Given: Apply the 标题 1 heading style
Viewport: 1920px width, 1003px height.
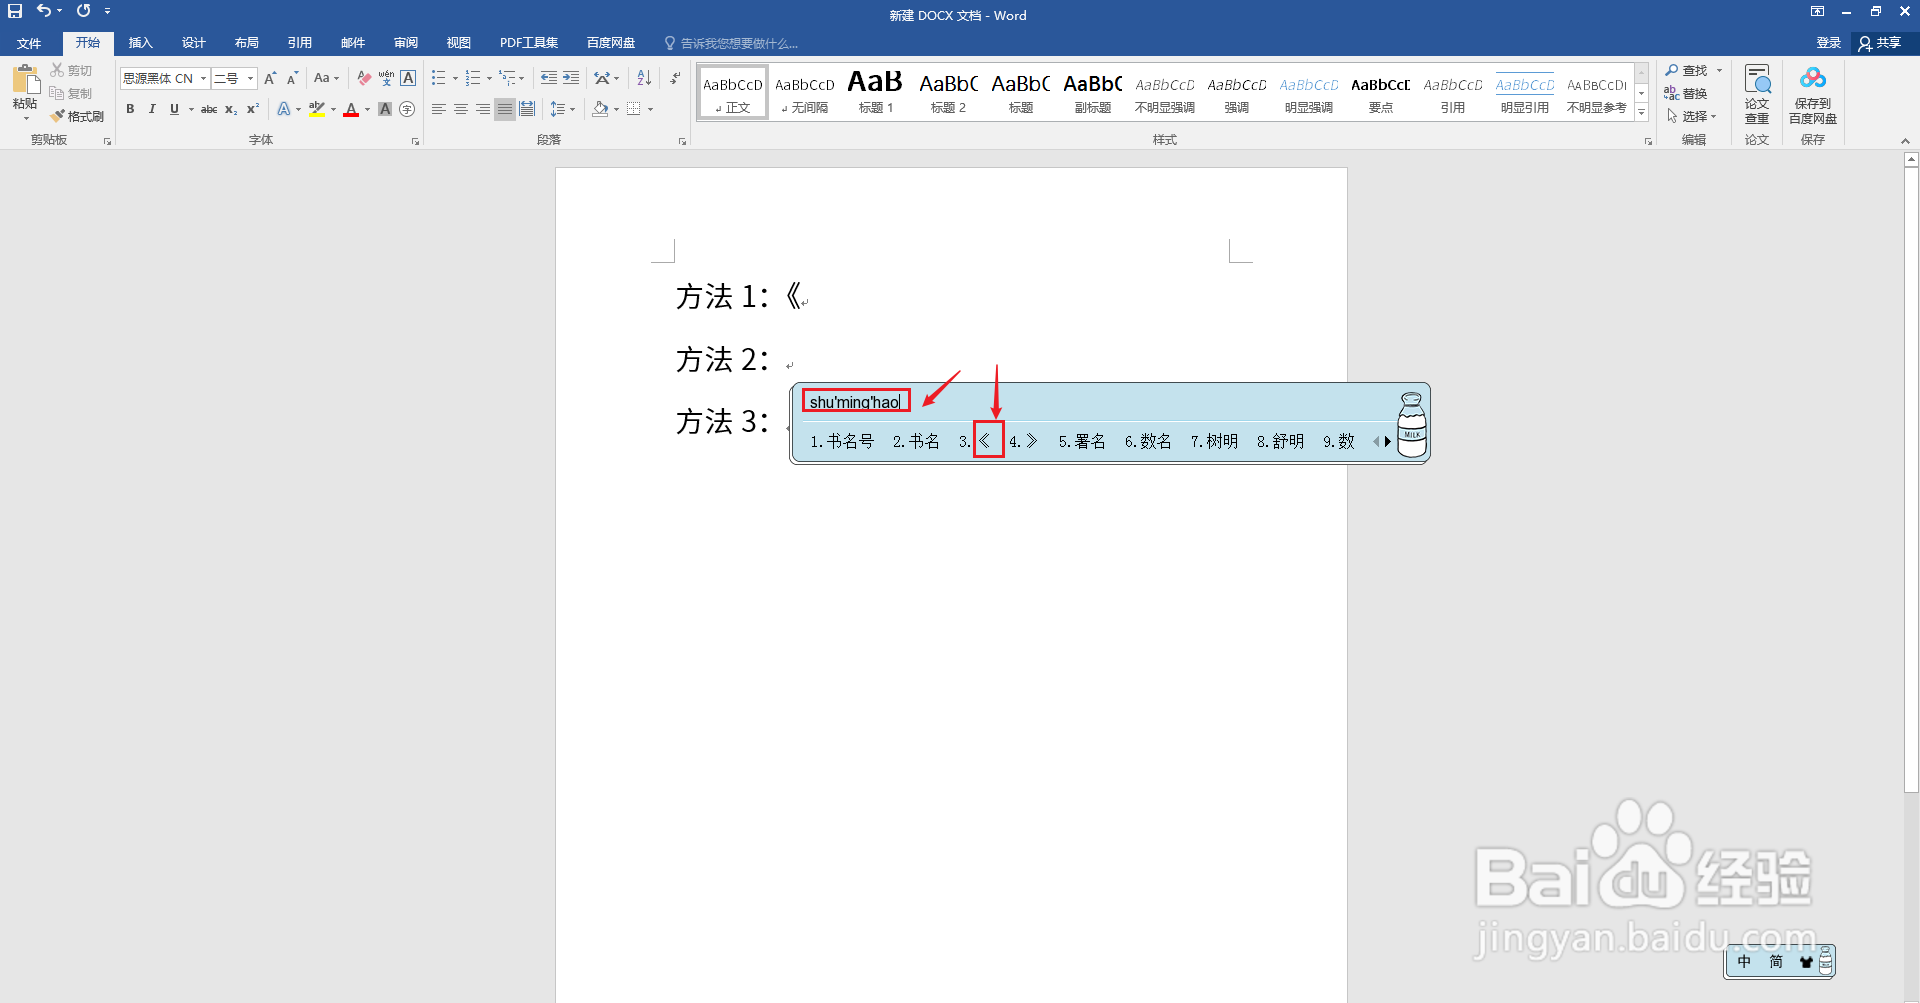Looking at the screenshot, I should coord(876,92).
